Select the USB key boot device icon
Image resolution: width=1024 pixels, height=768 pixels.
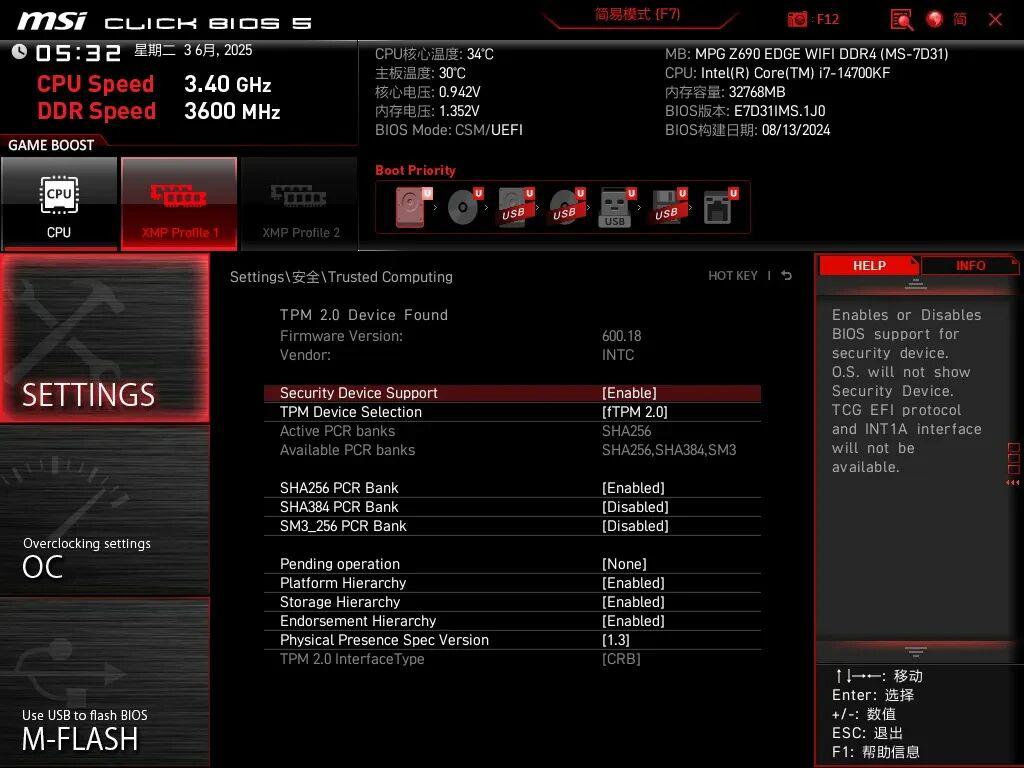(x=616, y=207)
